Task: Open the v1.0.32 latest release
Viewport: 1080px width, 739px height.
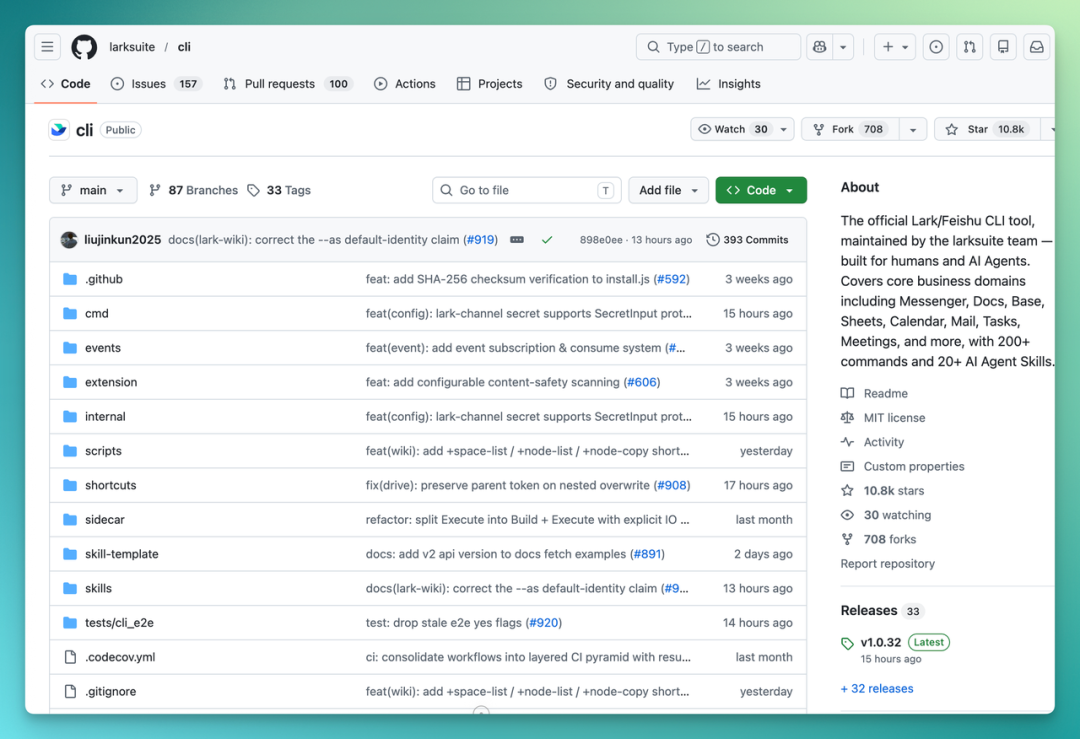Action: point(880,643)
